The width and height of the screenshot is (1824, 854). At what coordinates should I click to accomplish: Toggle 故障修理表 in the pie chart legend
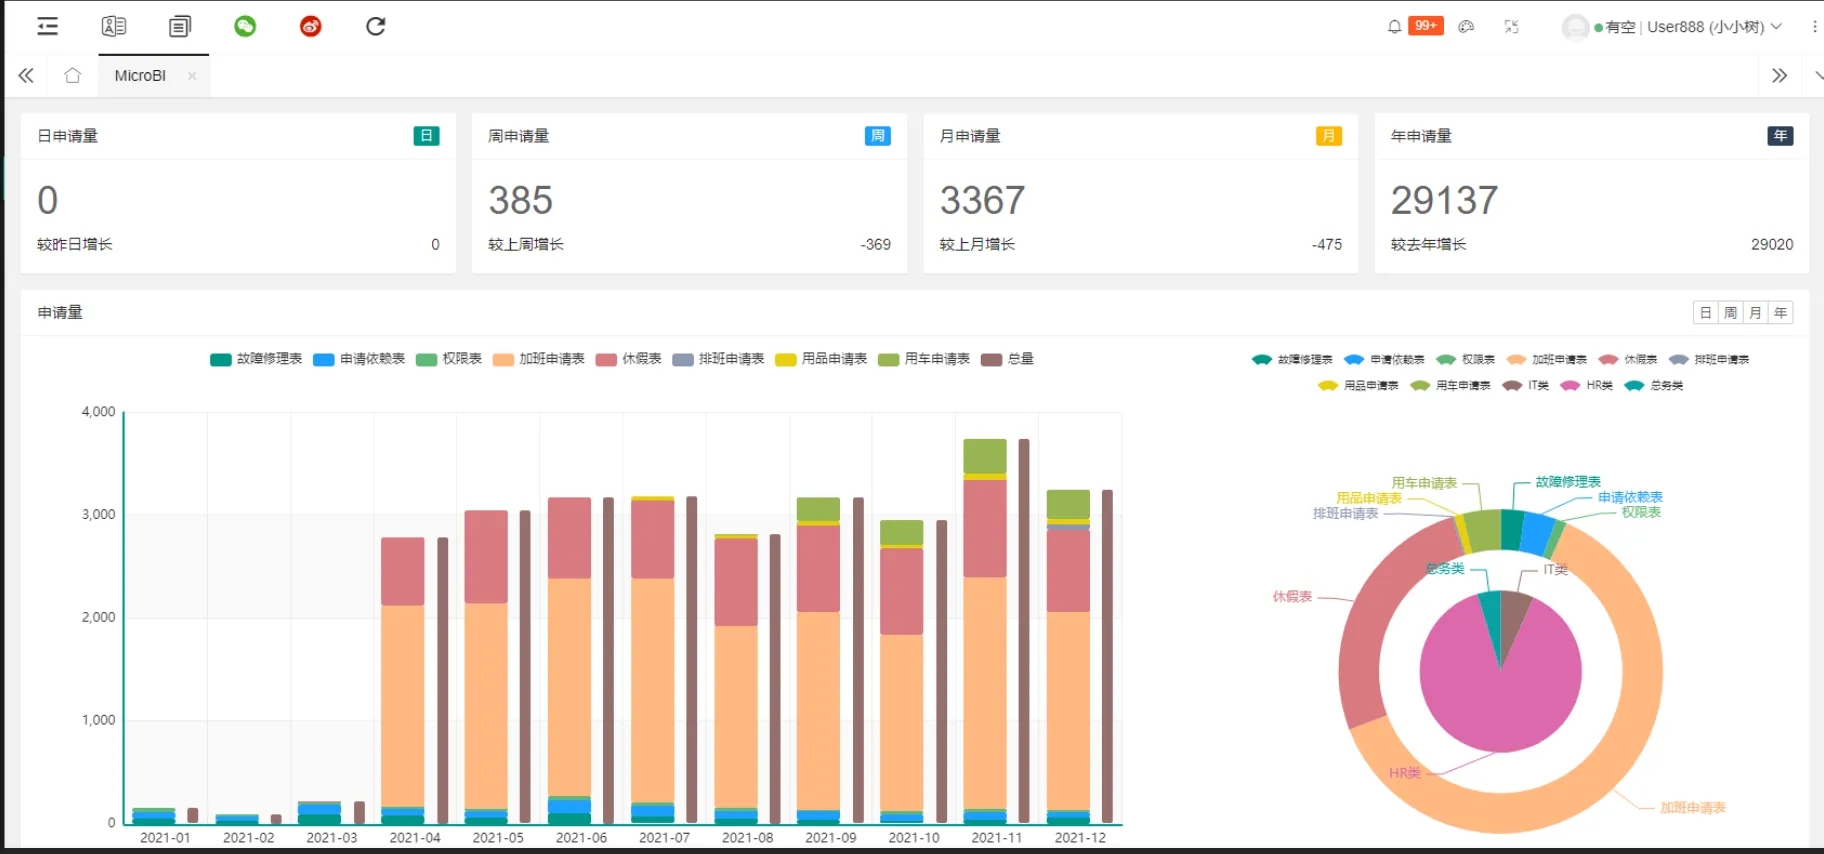pos(1292,359)
